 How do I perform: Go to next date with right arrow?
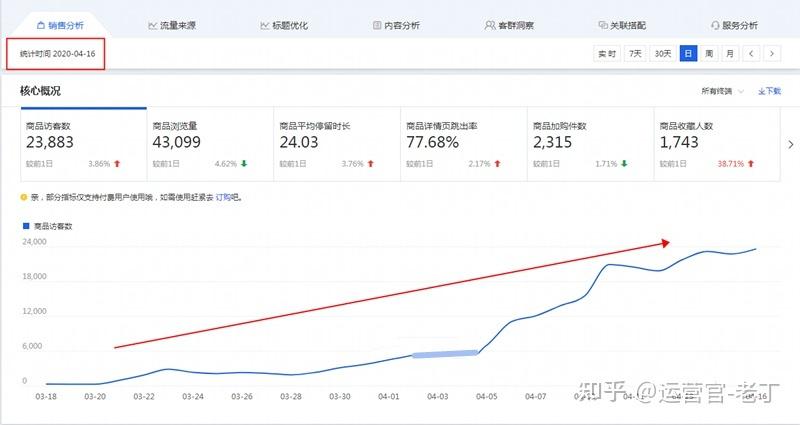point(772,54)
